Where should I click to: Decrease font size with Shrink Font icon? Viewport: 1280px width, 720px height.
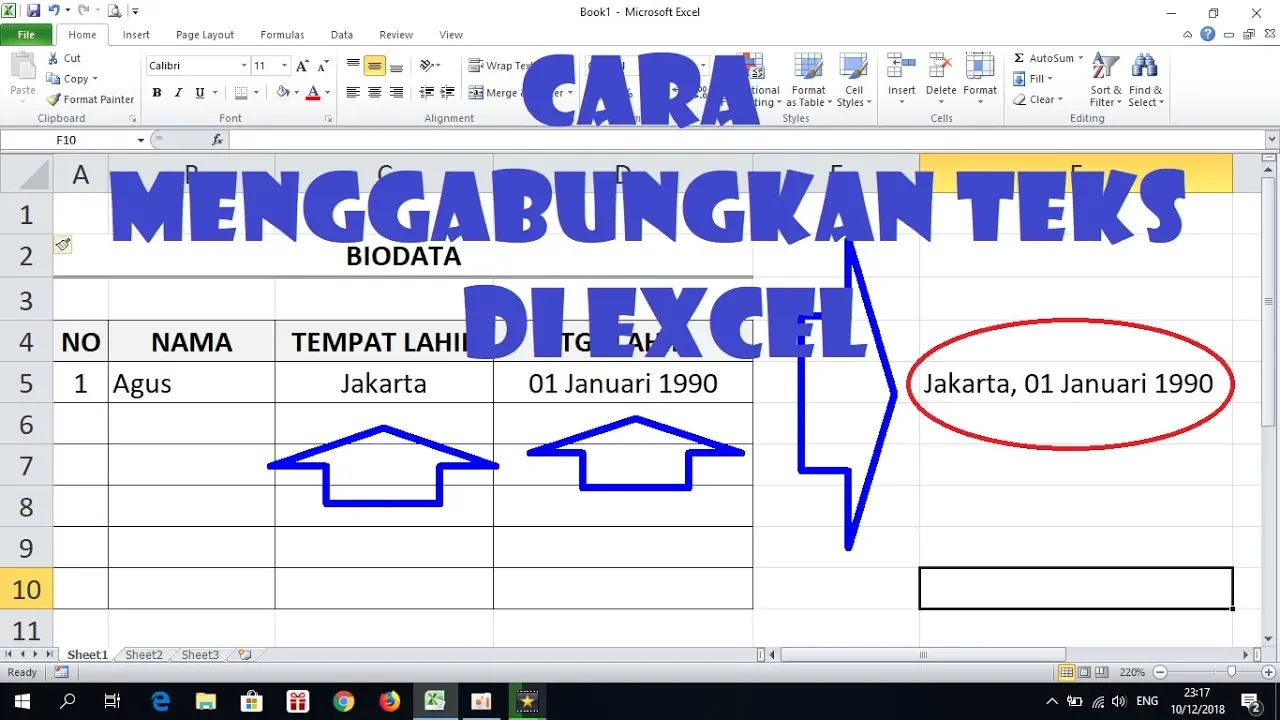click(323, 66)
